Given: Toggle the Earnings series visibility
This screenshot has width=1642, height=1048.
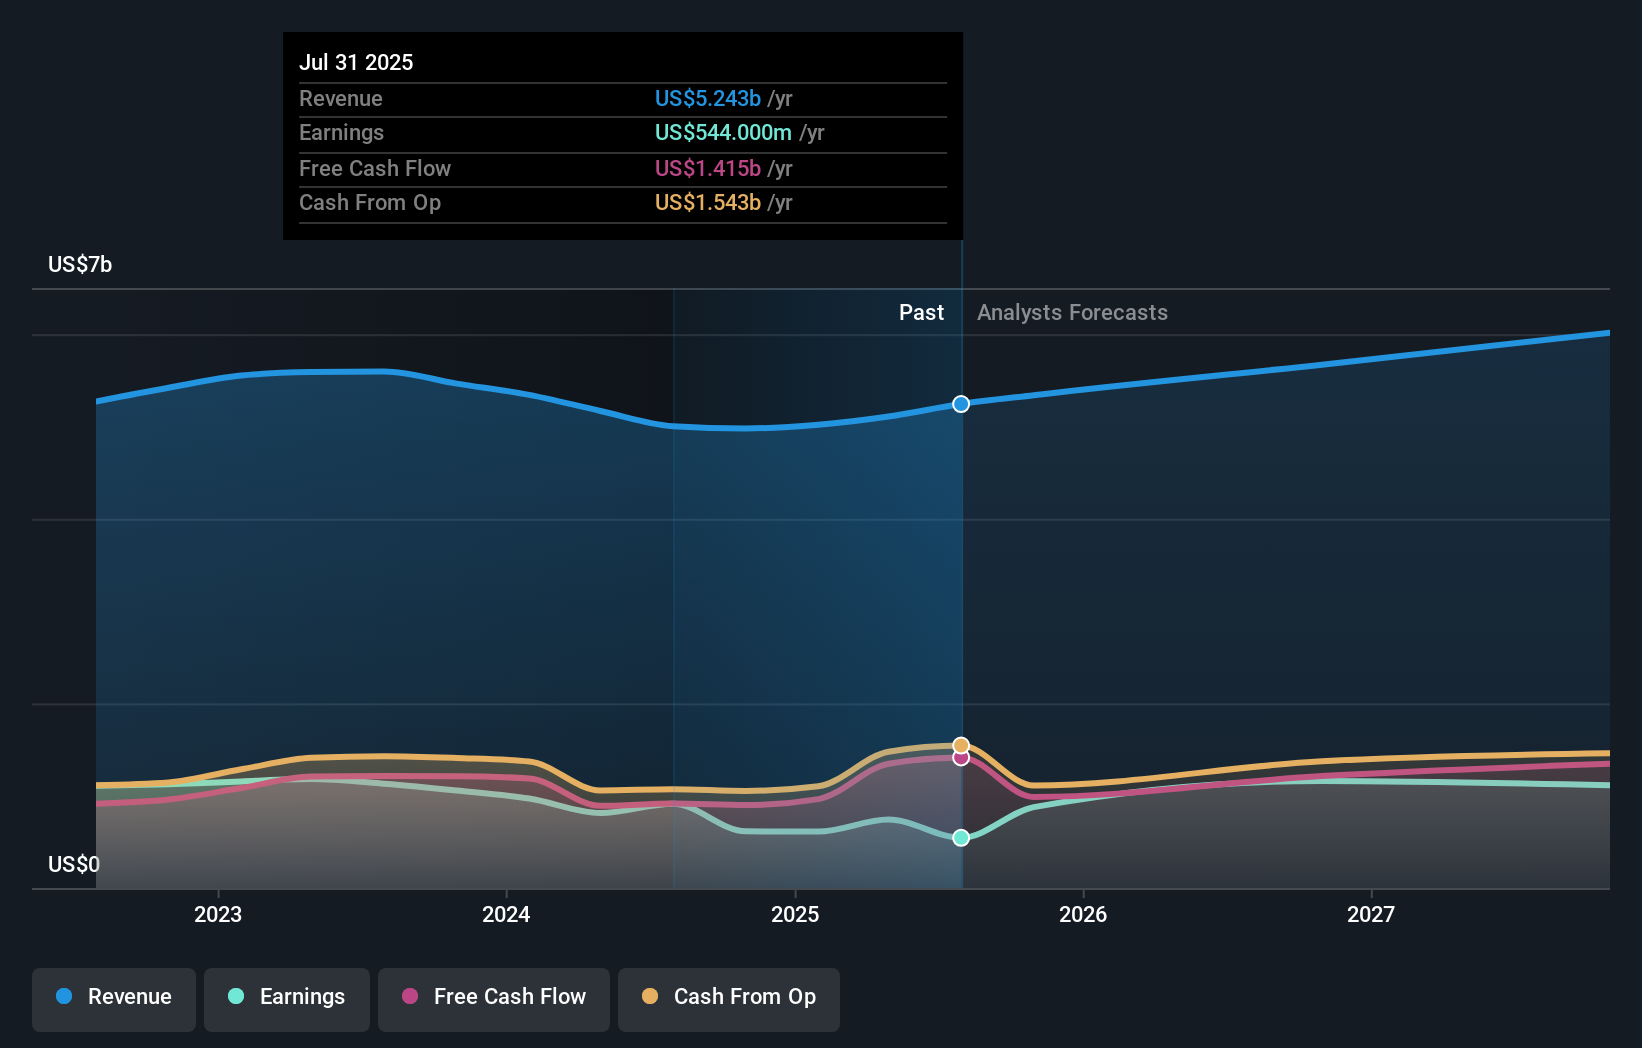Looking at the screenshot, I should (286, 999).
